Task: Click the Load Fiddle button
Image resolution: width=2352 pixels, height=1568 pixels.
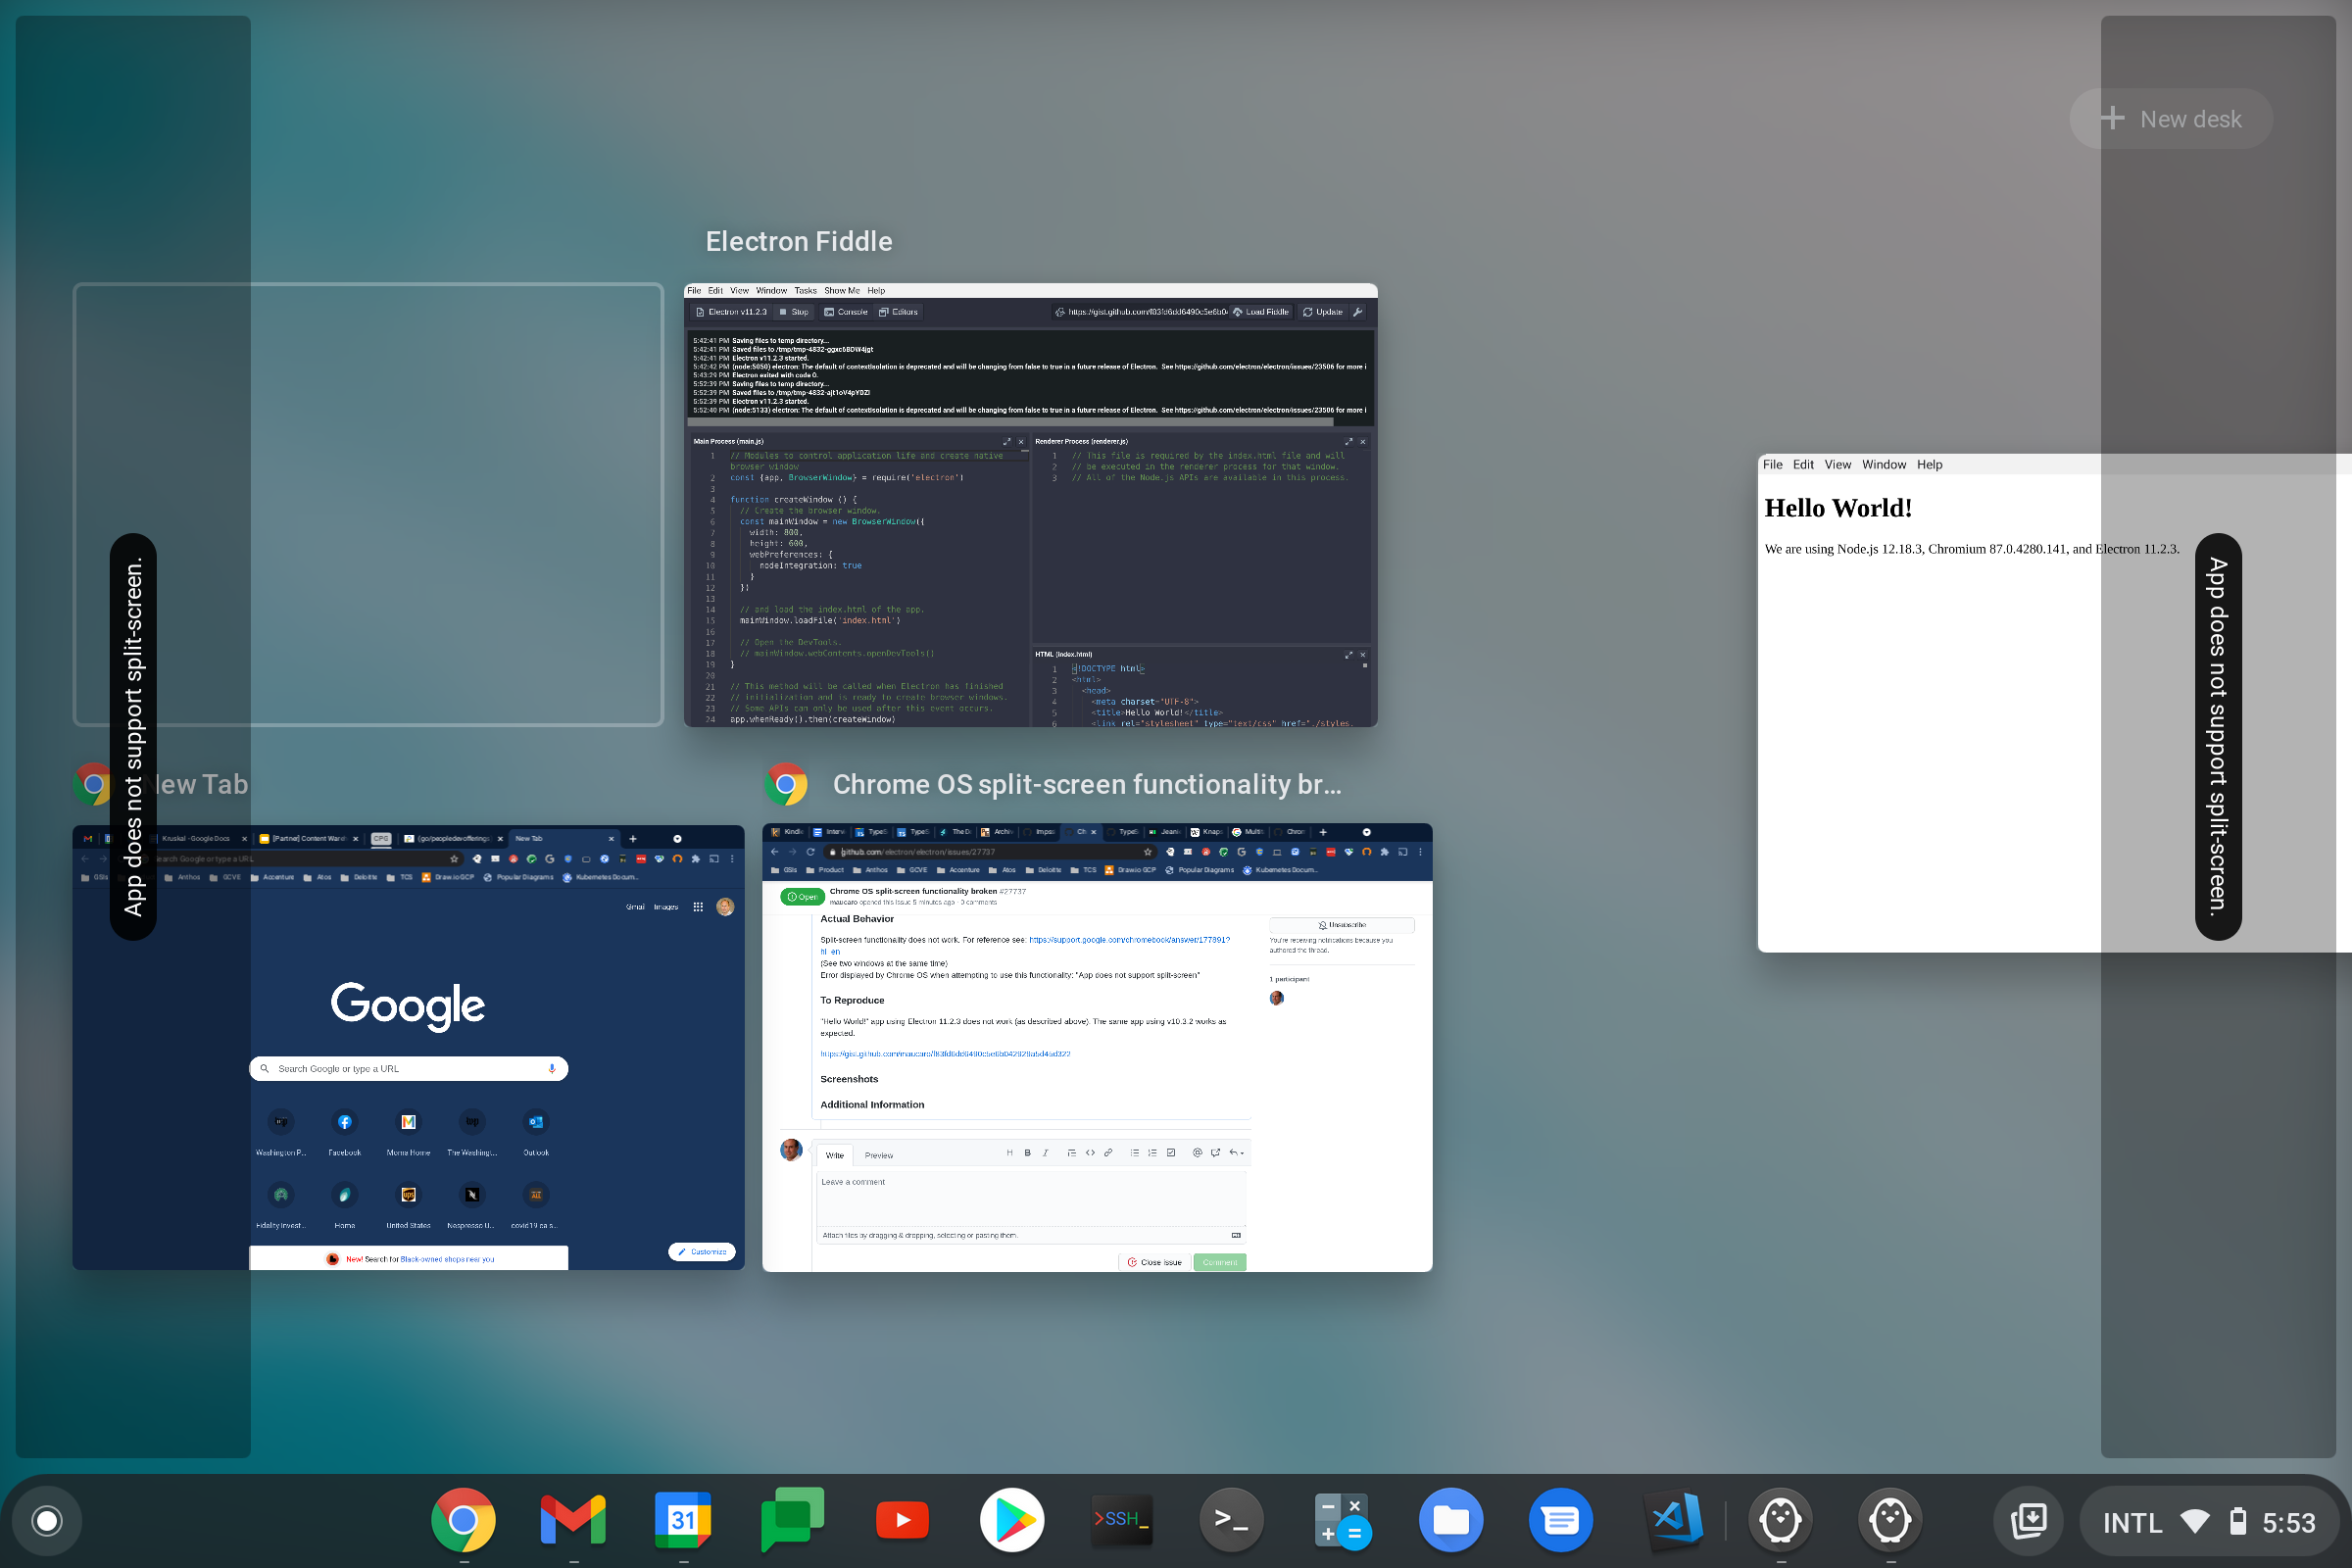Action: (1263, 312)
